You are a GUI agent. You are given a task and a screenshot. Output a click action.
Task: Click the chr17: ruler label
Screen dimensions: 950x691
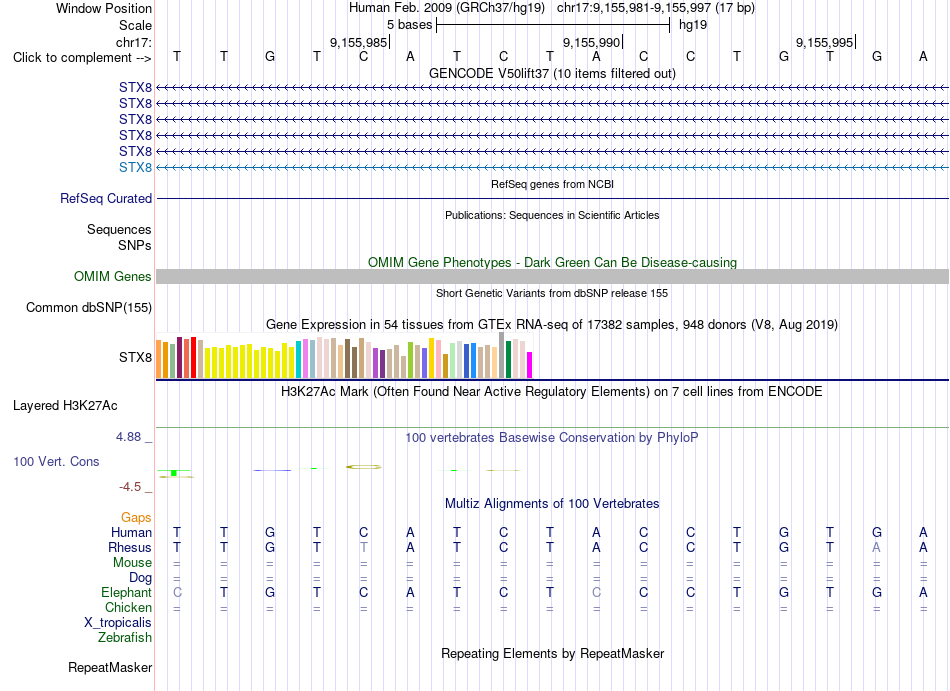coord(134,42)
